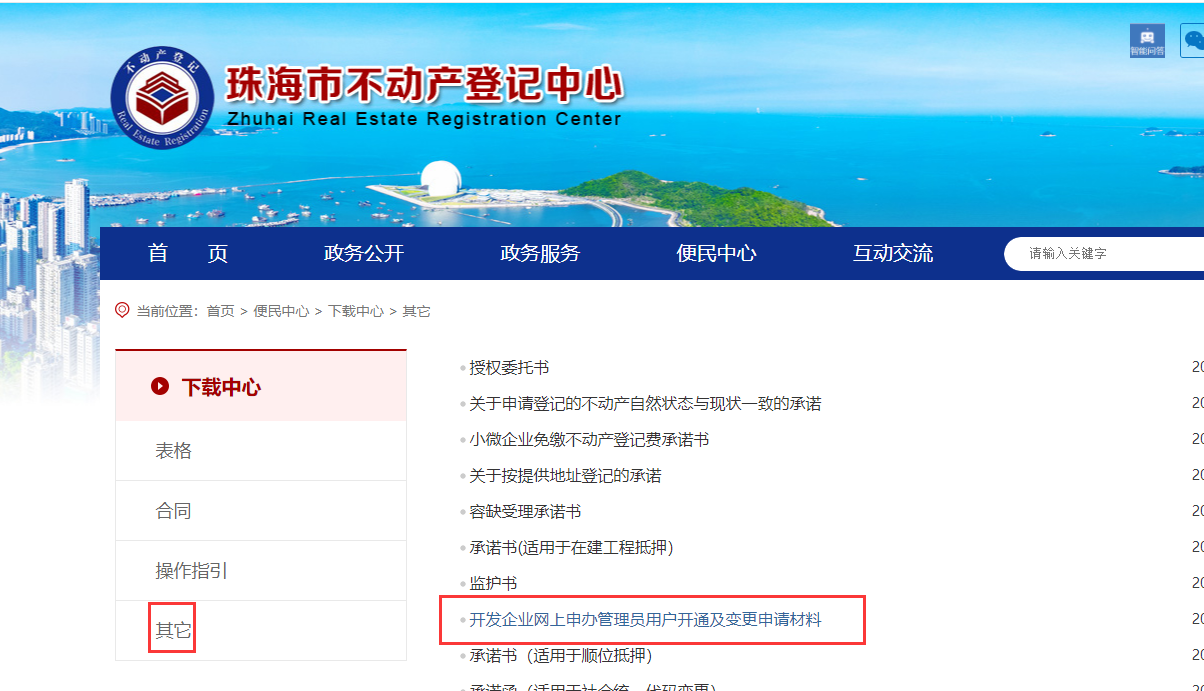This screenshot has height=691, width=1204.
Task: Switch to the 表格 sidebar category
Action: click(x=173, y=451)
